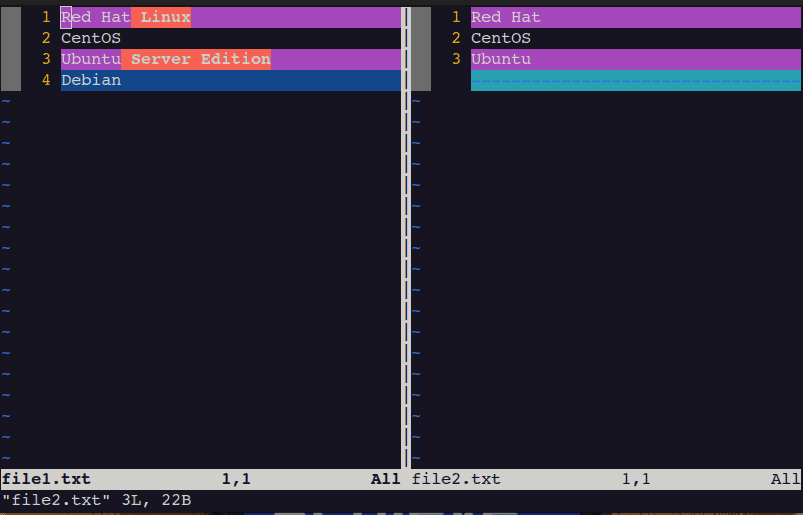Viewport: 803px width, 515px height.
Task: Click line number 1 in file1.txt pane
Action: 46,17
